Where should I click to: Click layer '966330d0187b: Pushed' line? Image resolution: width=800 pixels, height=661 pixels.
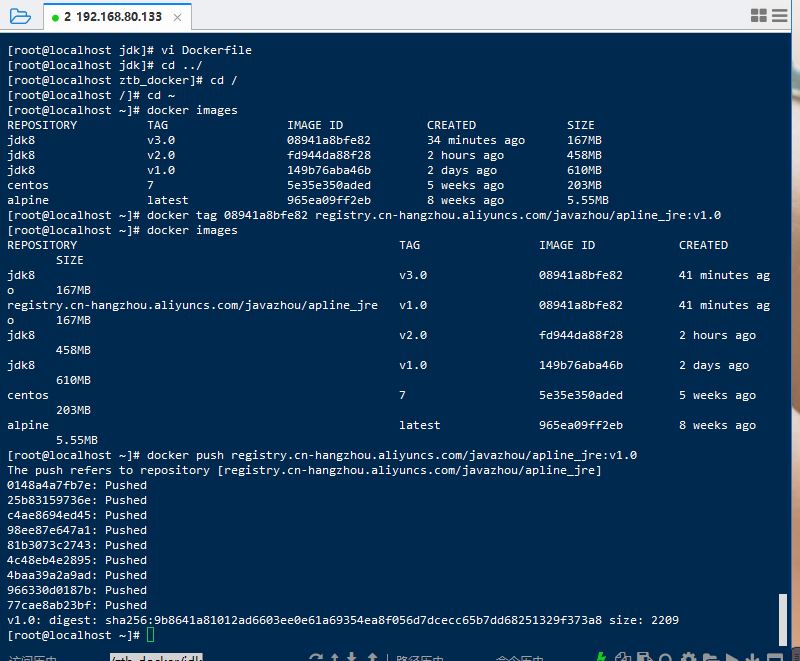(x=77, y=590)
